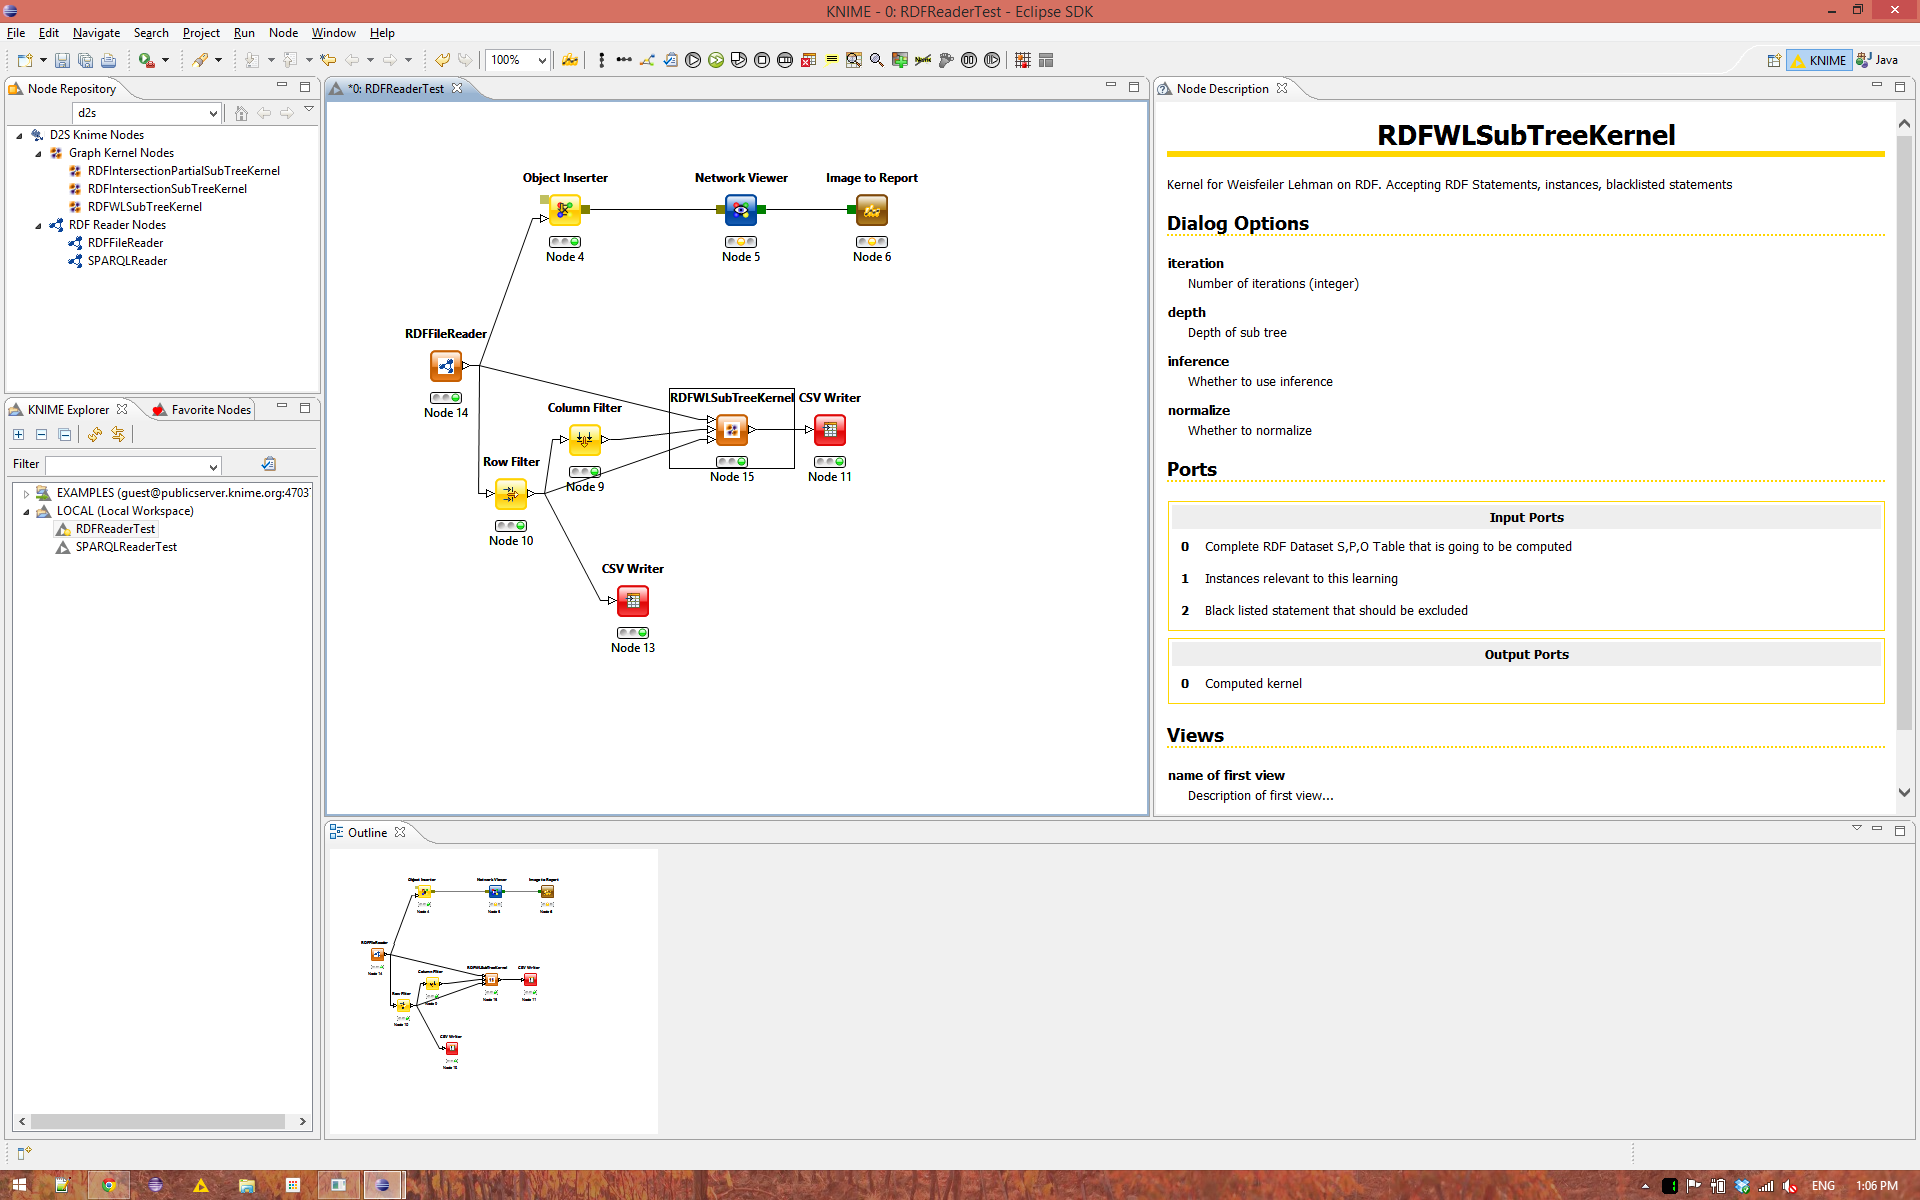
Task: Click the Object Inserter node icon
Action: pyautogui.click(x=564, y=209)
